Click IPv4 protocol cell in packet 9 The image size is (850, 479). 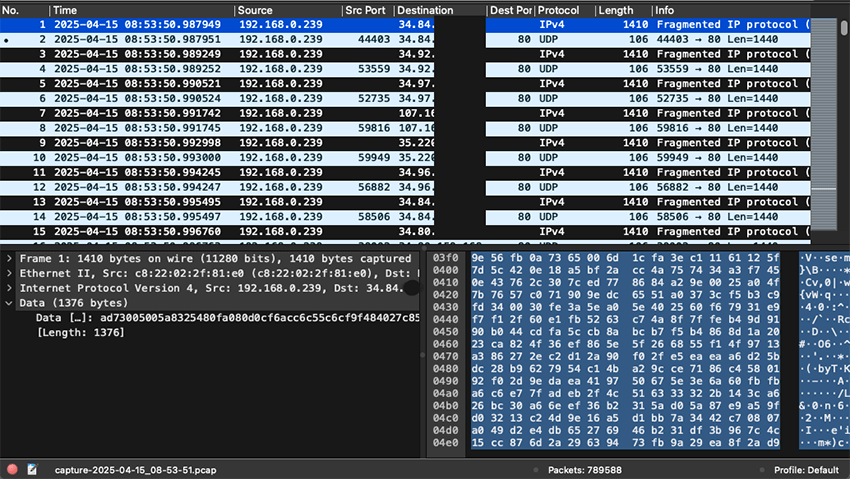552,143
